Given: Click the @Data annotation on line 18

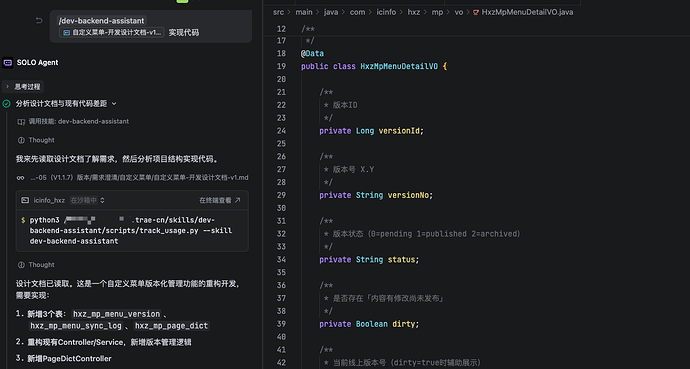Looking at the screenshot, I should [x=312, y=54].
